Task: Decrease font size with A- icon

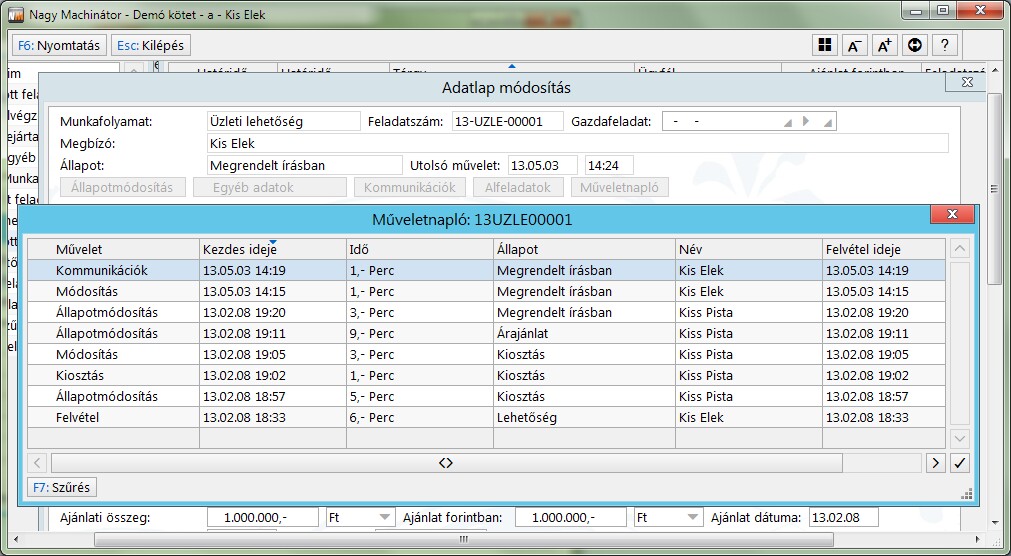Action: tap(854, 45)
